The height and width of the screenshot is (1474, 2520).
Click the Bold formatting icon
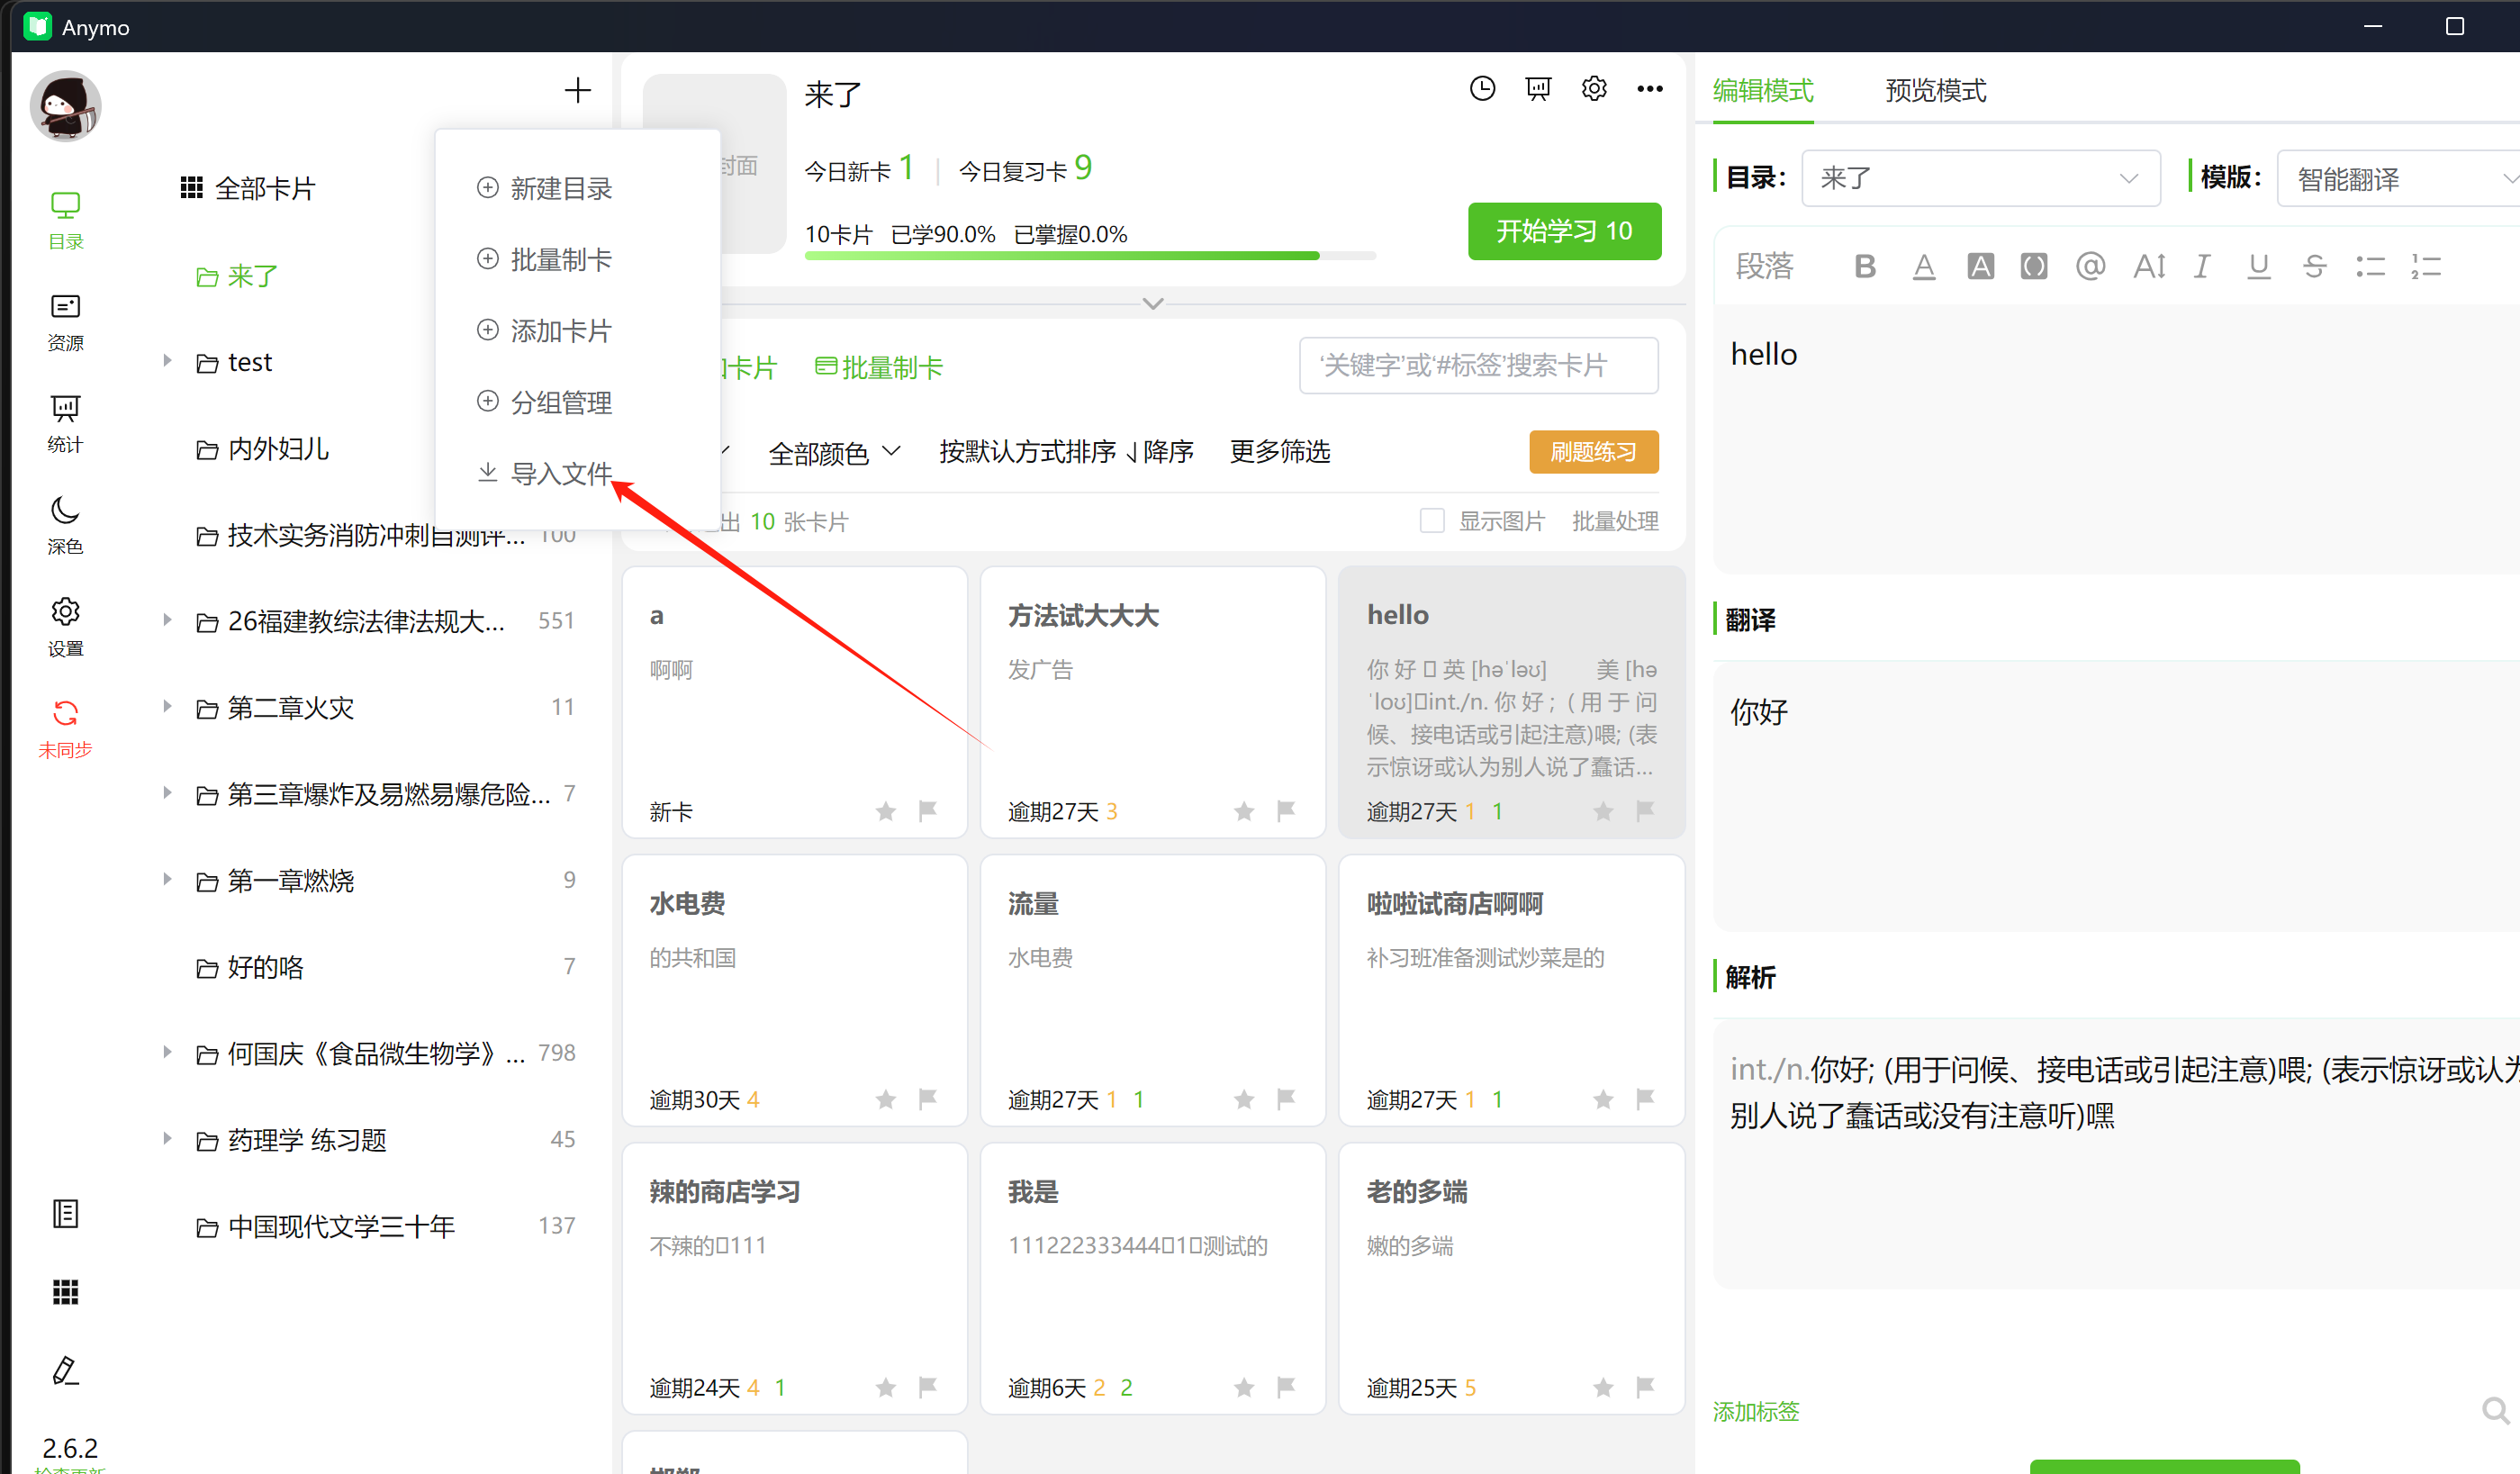pyautogui.click(x=1865, y=266)
